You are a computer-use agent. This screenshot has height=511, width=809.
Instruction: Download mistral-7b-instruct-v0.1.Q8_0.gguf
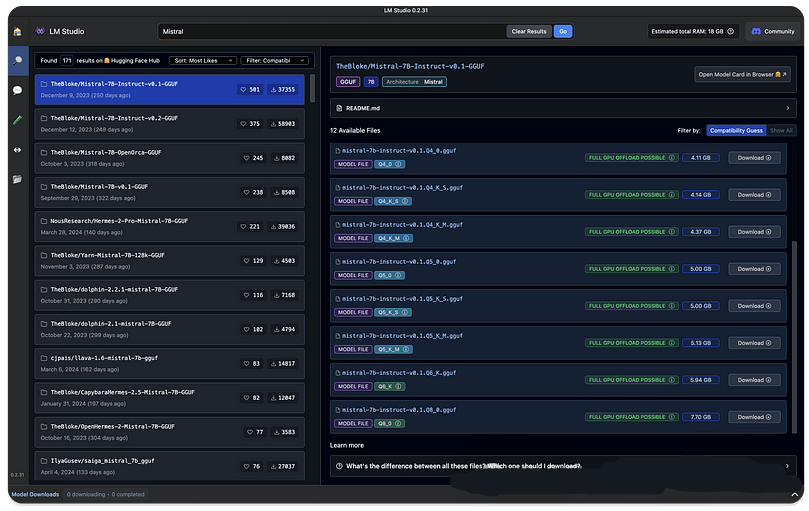point(754,417)
